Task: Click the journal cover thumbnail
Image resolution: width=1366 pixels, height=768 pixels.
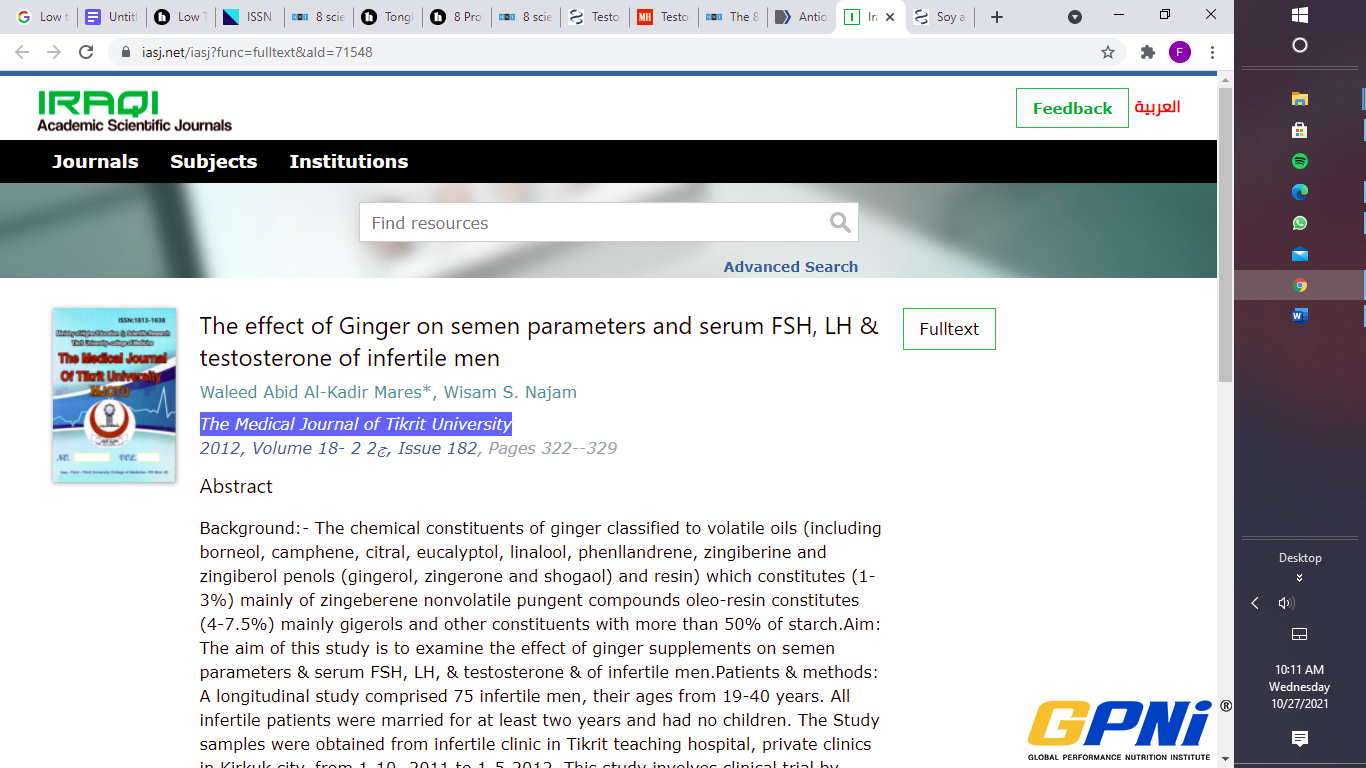Action: tap(100, 395)
